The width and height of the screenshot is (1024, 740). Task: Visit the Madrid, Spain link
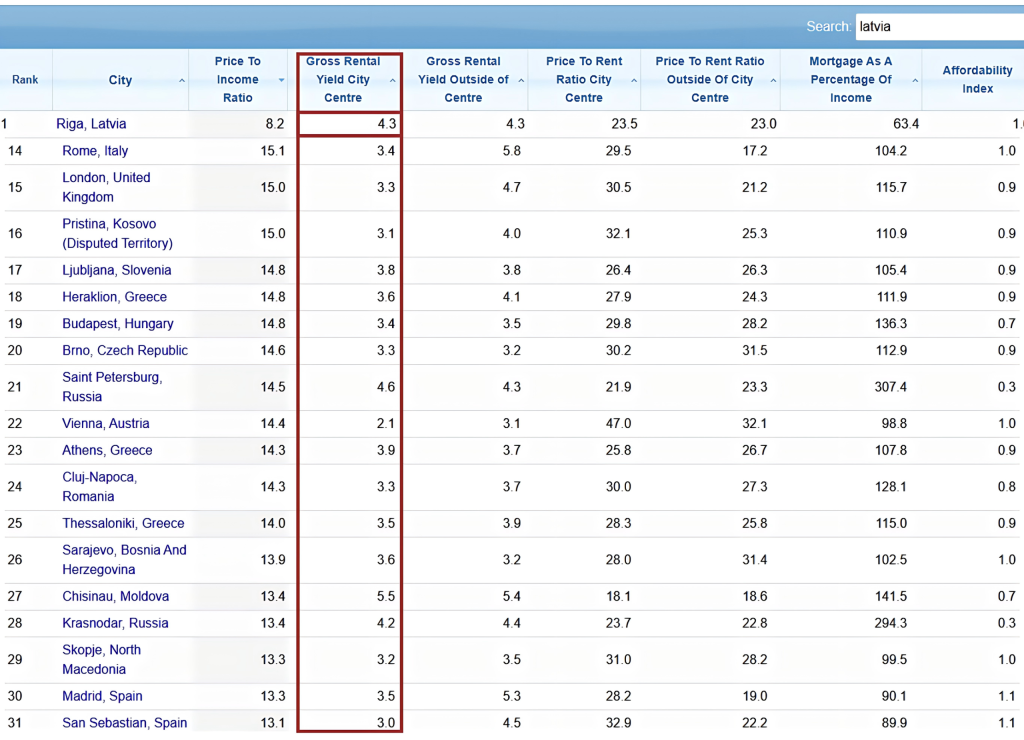click(102, 697)
